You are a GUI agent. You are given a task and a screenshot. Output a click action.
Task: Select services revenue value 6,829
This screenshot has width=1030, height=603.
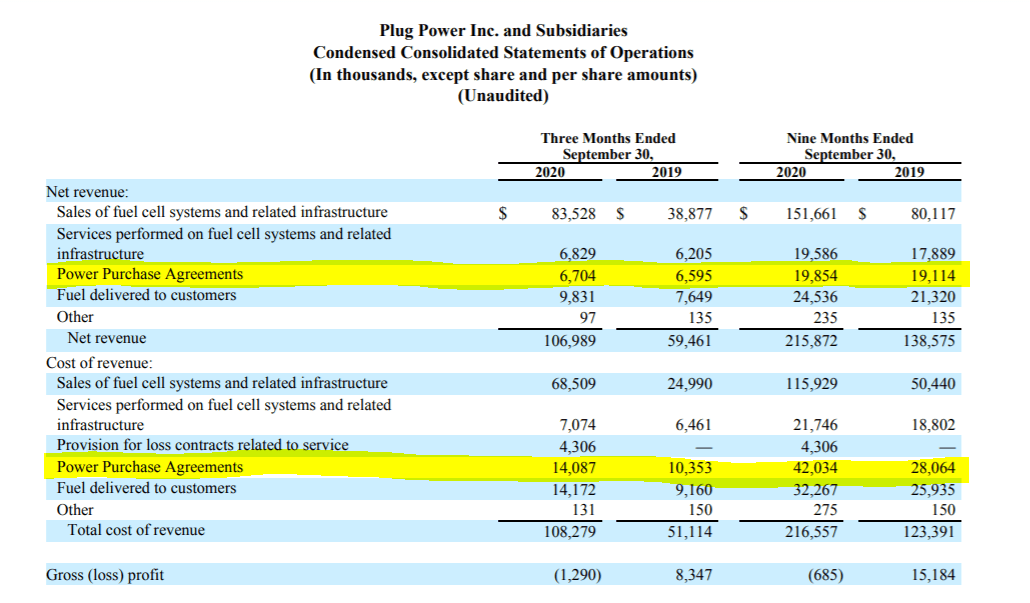click(577, 254)
